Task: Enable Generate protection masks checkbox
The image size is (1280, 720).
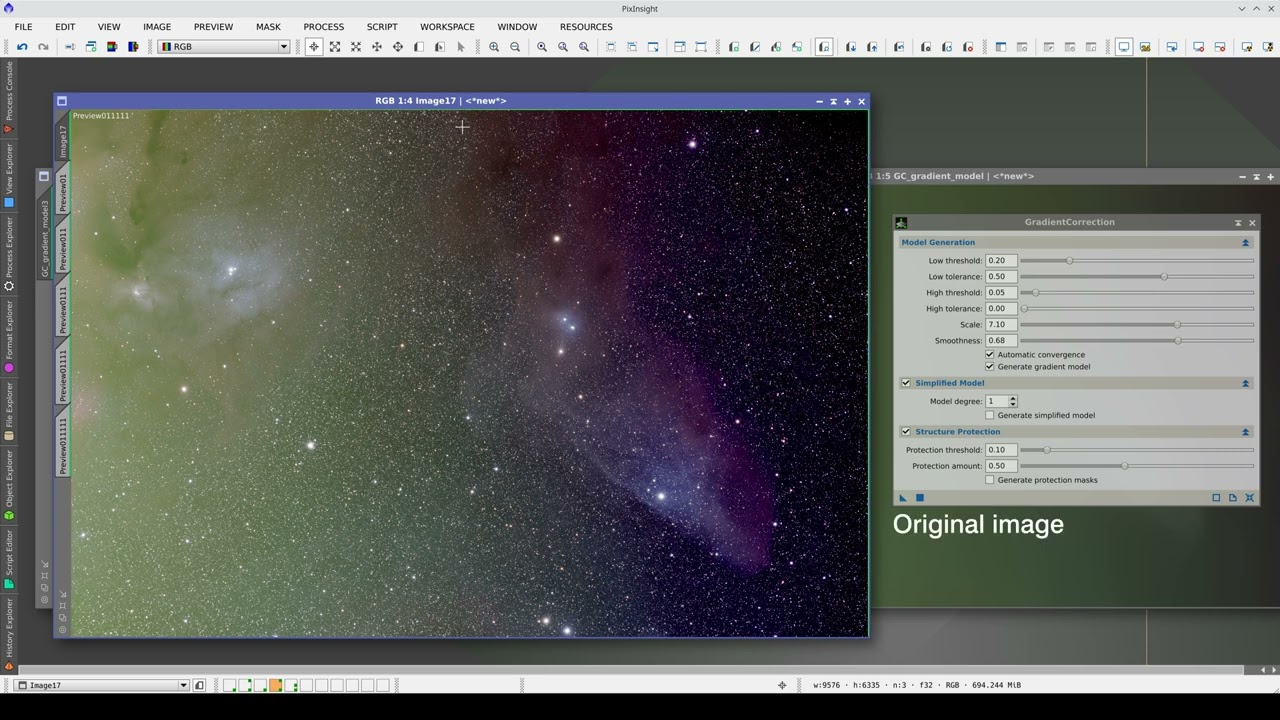Action: click(990, 480)
